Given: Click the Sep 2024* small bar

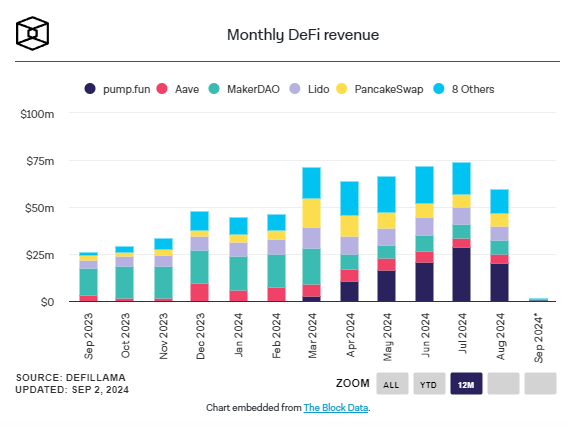Looking at the screenshot, I should 538,300.
